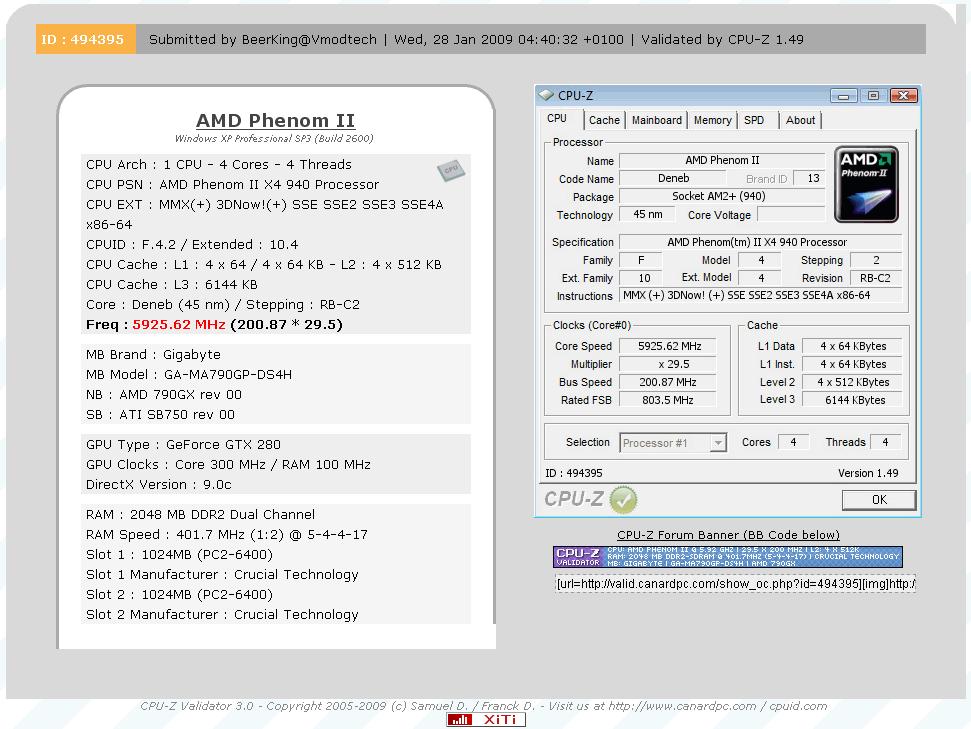Click the OK button
This screenshot has width=971, height=729.
[x=879, y=500]
